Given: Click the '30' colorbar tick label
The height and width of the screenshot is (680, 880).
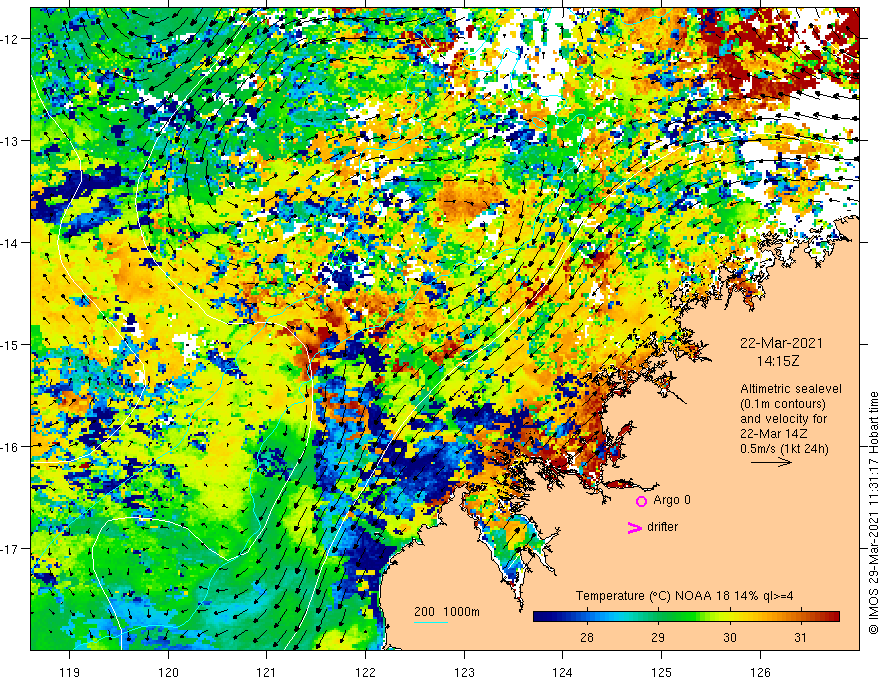Looking at the screenshot, I should 730,637.
